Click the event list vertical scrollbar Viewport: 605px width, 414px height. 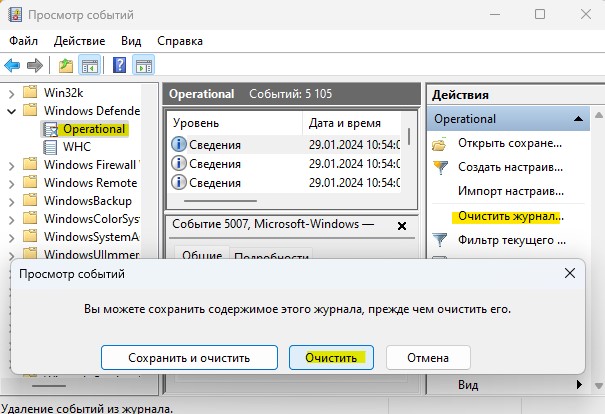(x=409, y=136)
